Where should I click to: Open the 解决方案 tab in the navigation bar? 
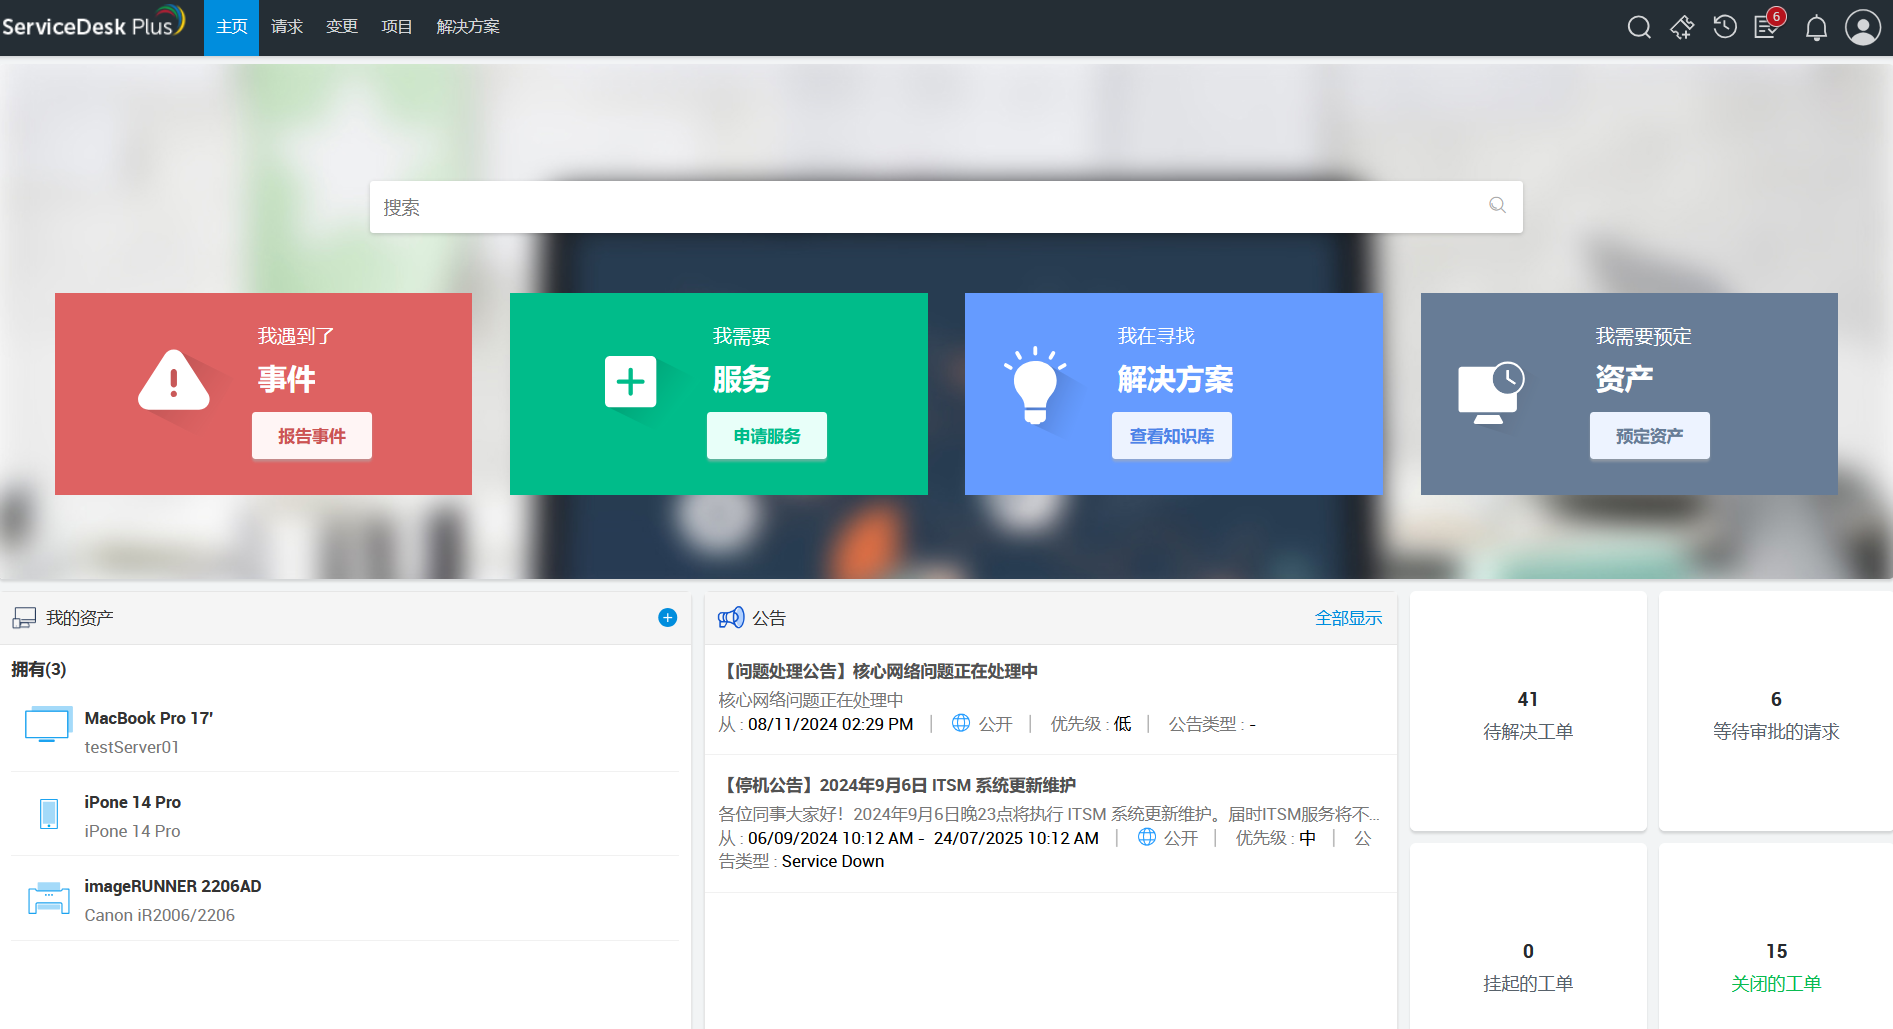pos(468,27)
